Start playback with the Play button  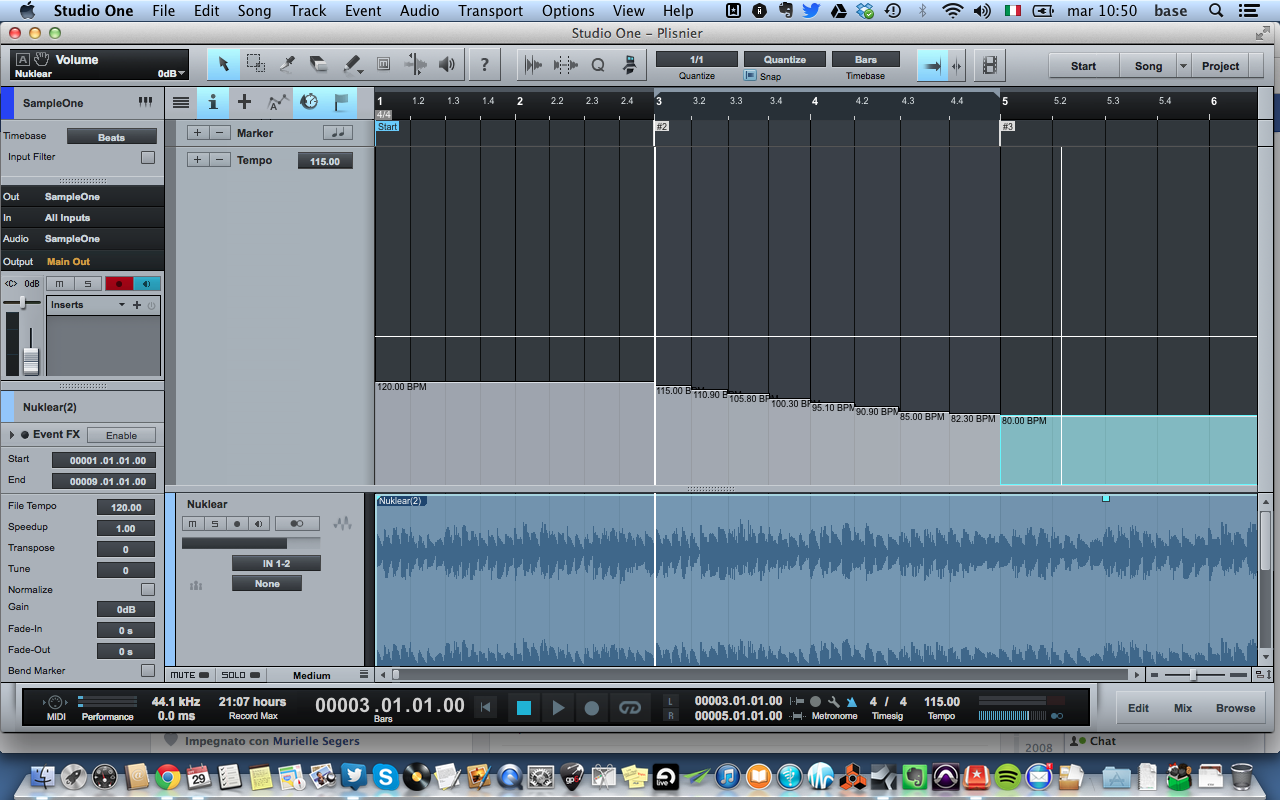(559, 707)
